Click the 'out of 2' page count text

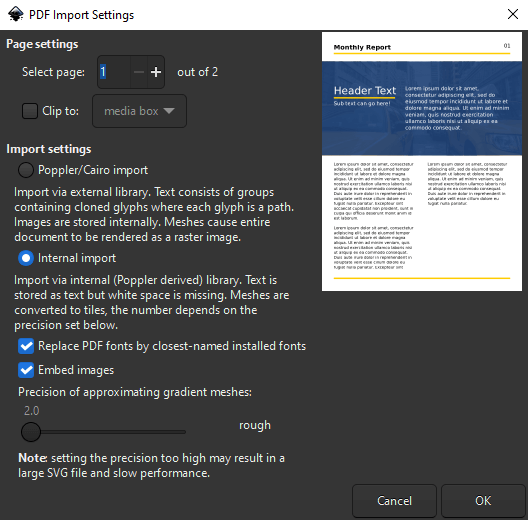tap(198, 72)
